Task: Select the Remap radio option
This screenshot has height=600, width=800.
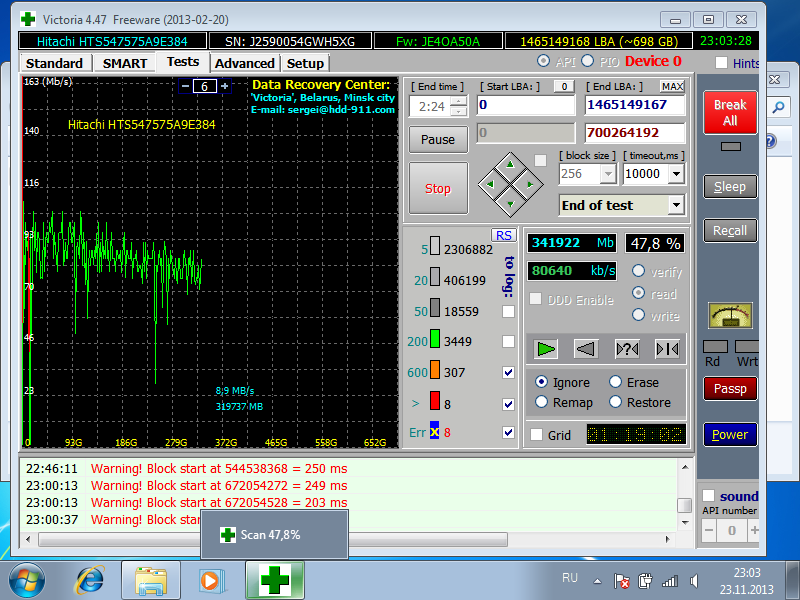Action: (x=541, y=402)
